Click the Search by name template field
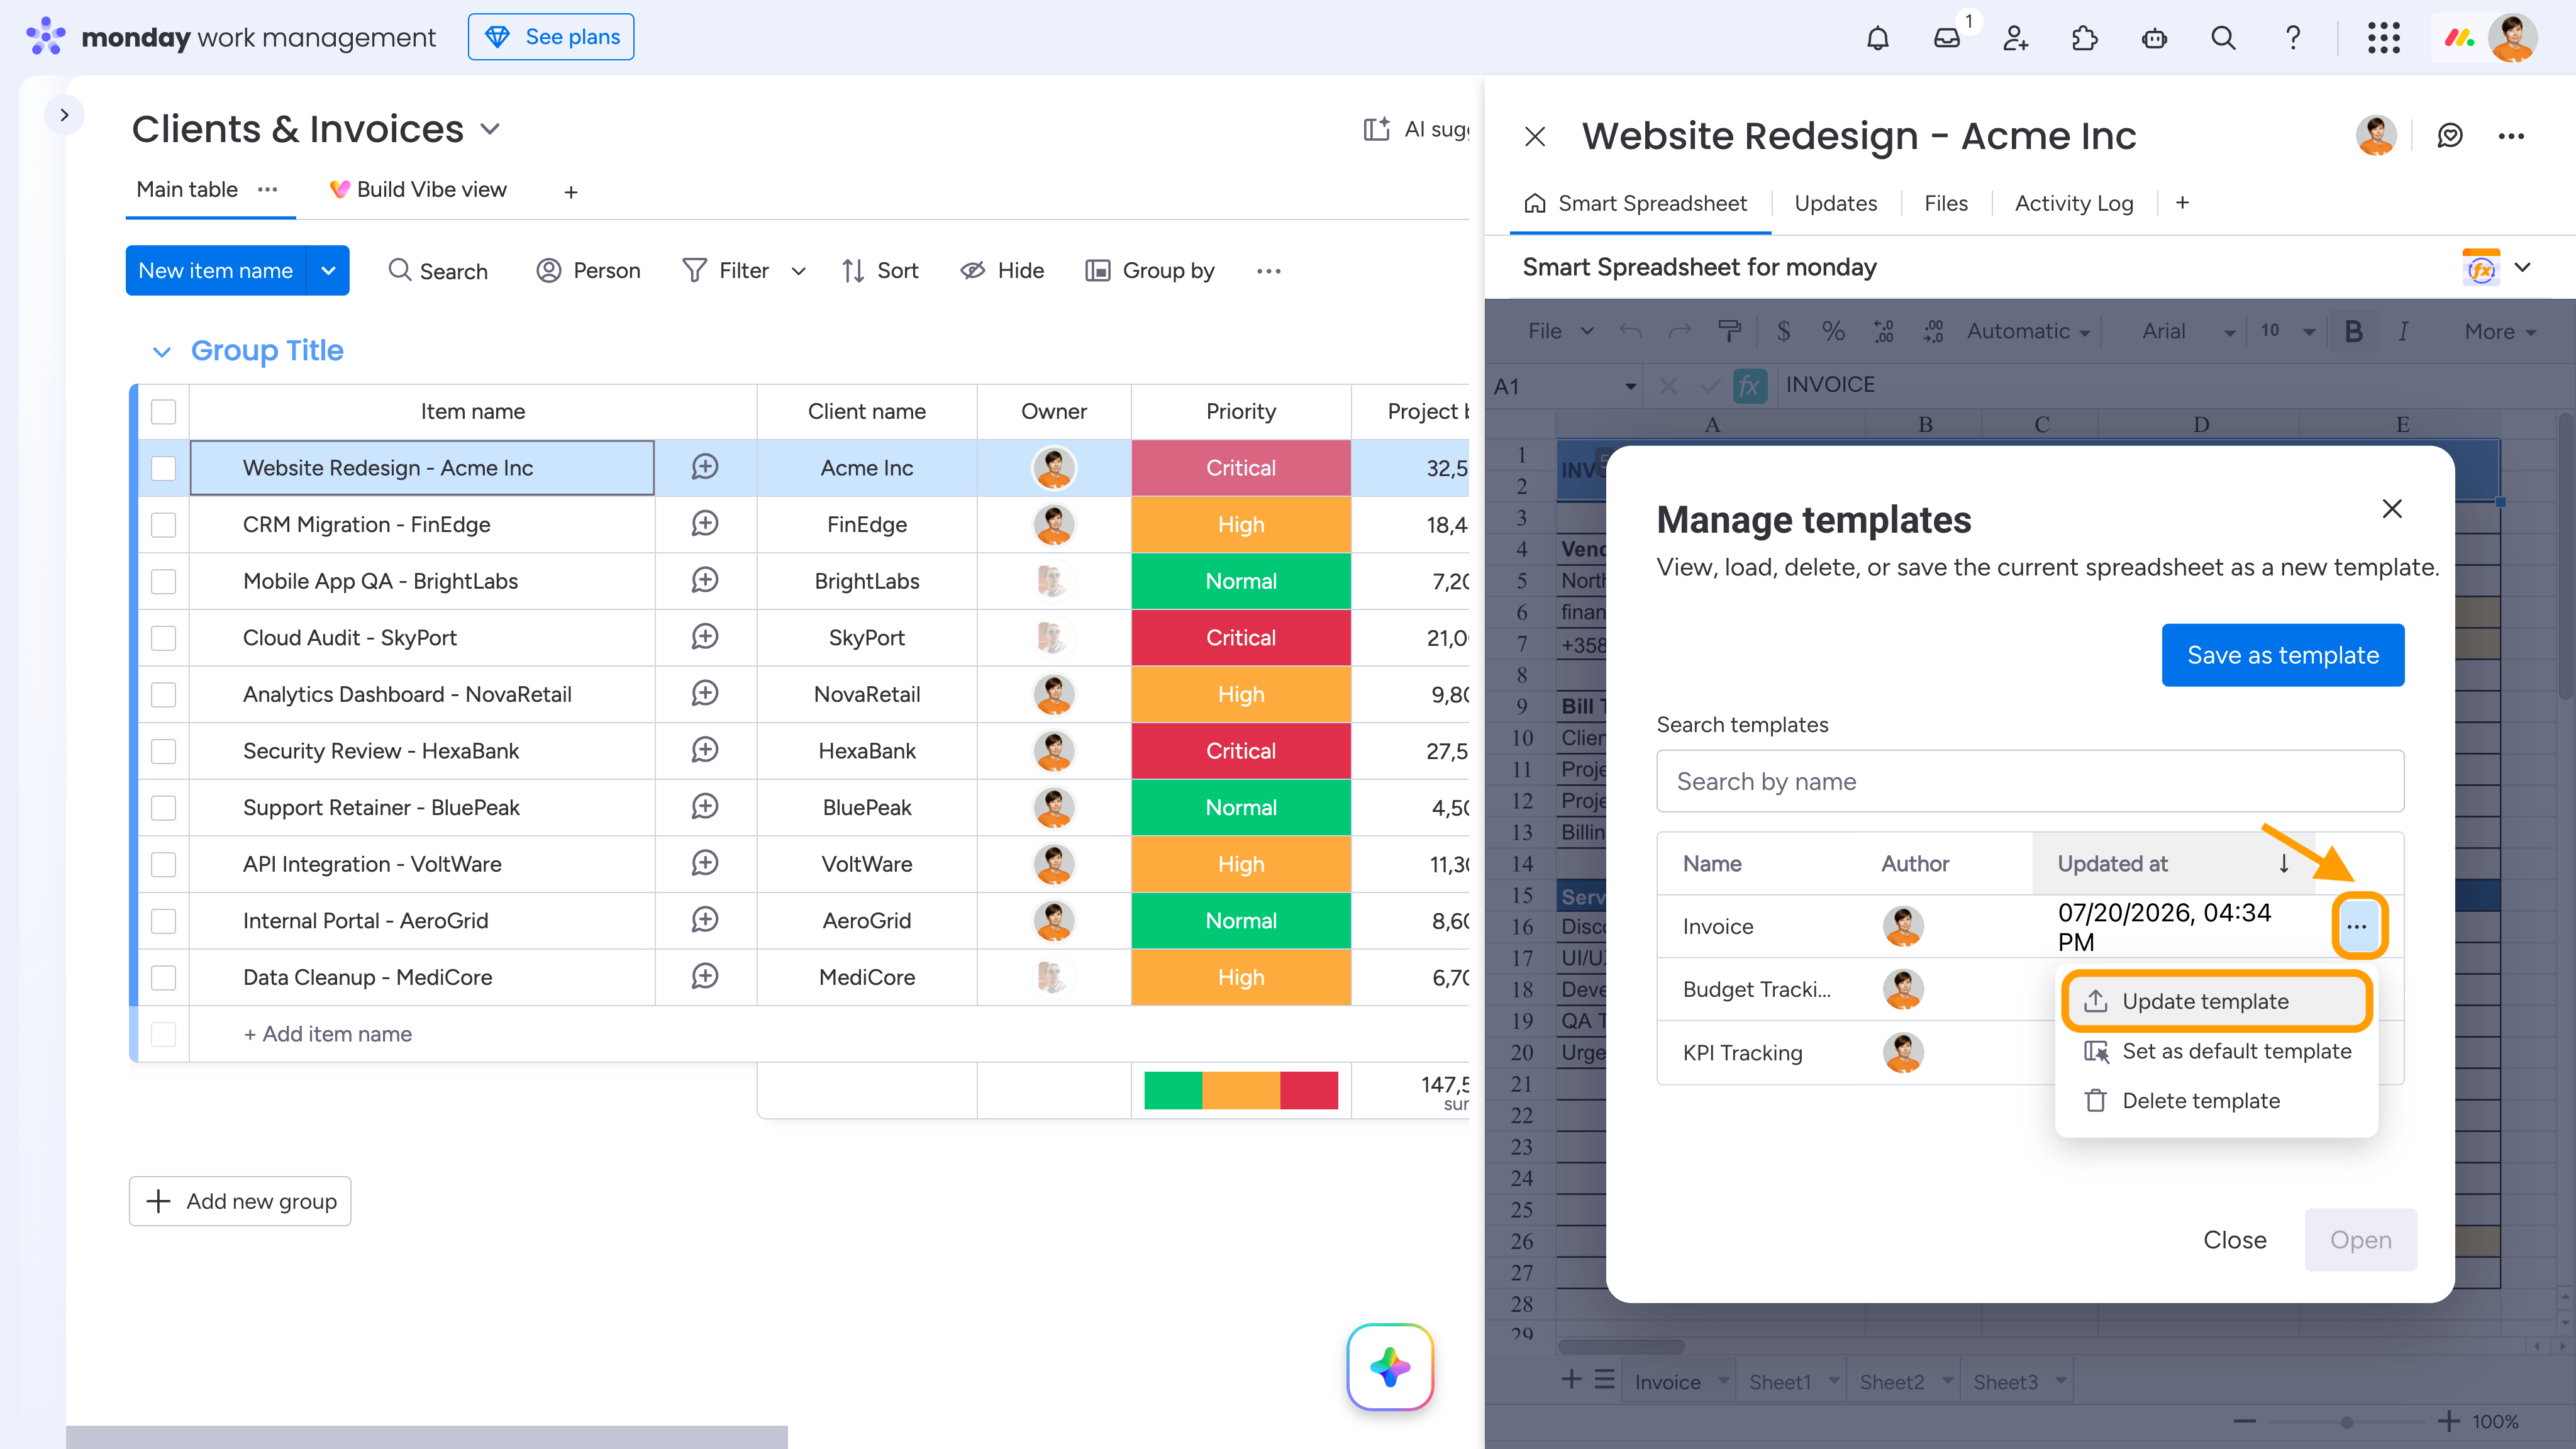The width and height of the screenshot is (2576, 1449). [x=2030, y=781]
